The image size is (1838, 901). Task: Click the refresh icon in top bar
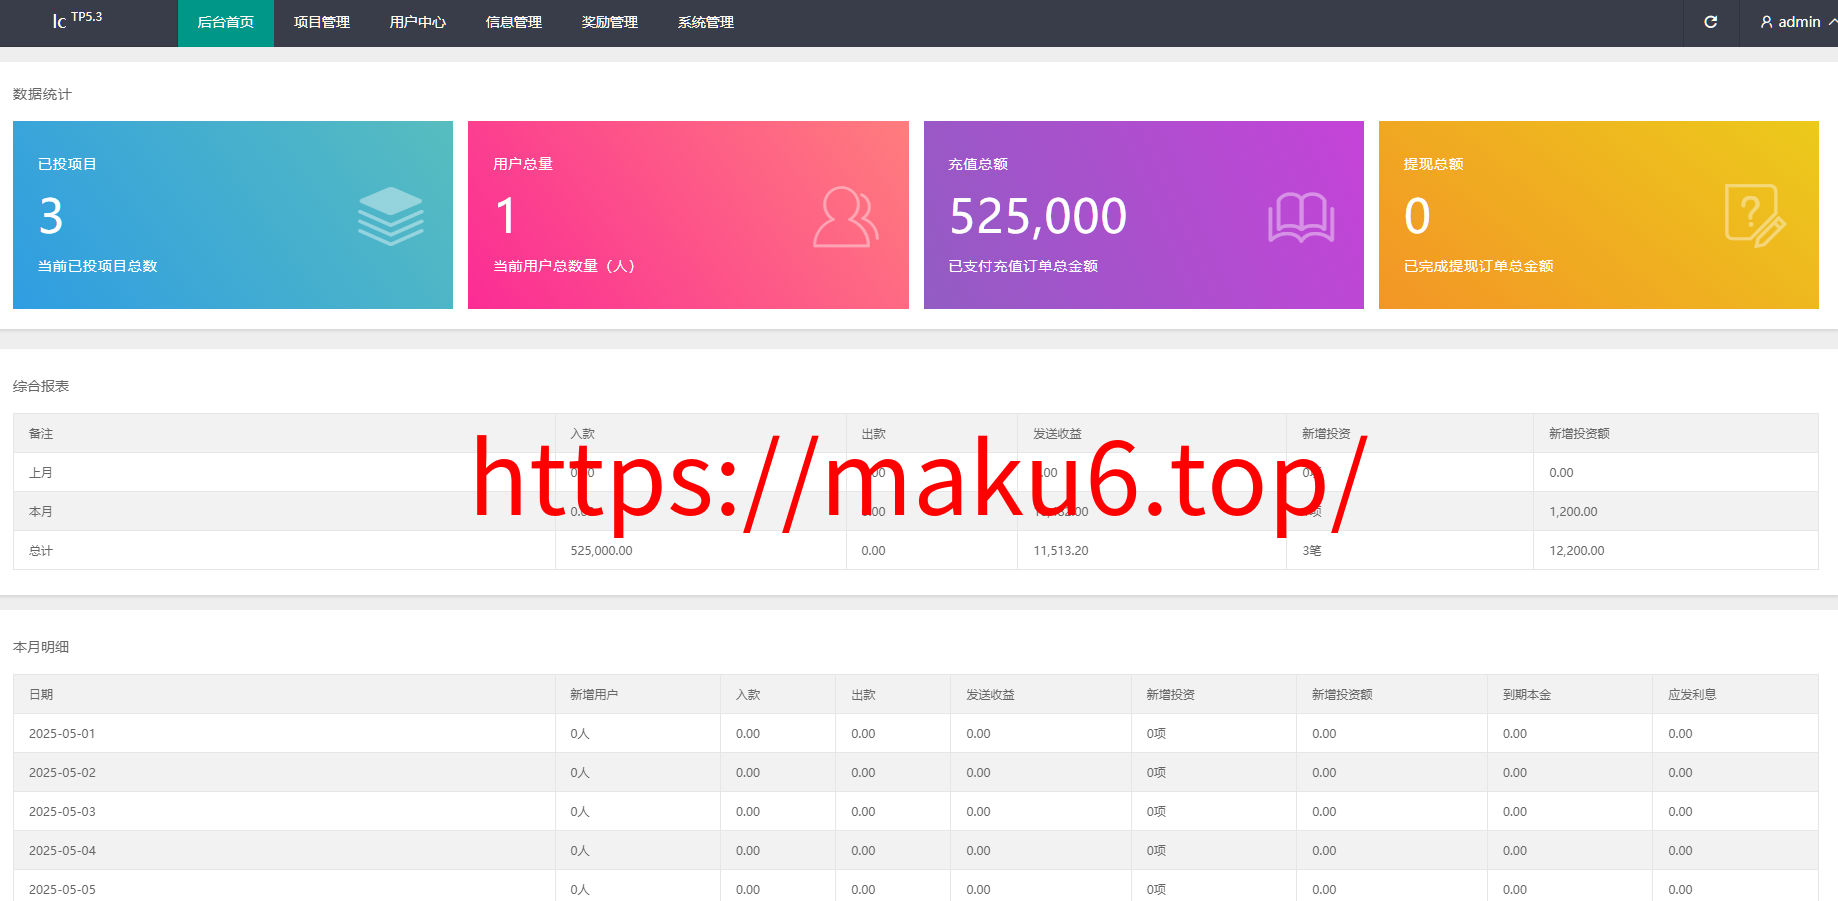pos(1711,22)
